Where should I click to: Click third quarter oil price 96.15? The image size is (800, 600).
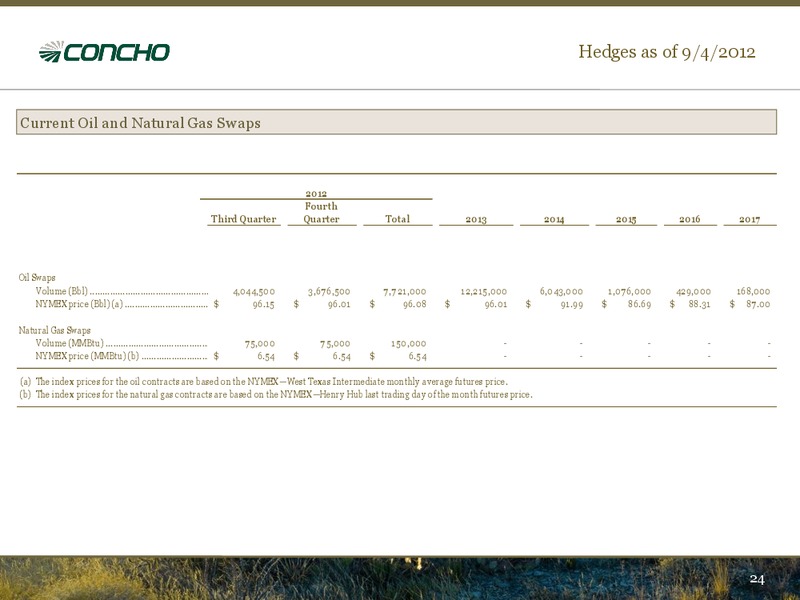[x=264, y=305]
